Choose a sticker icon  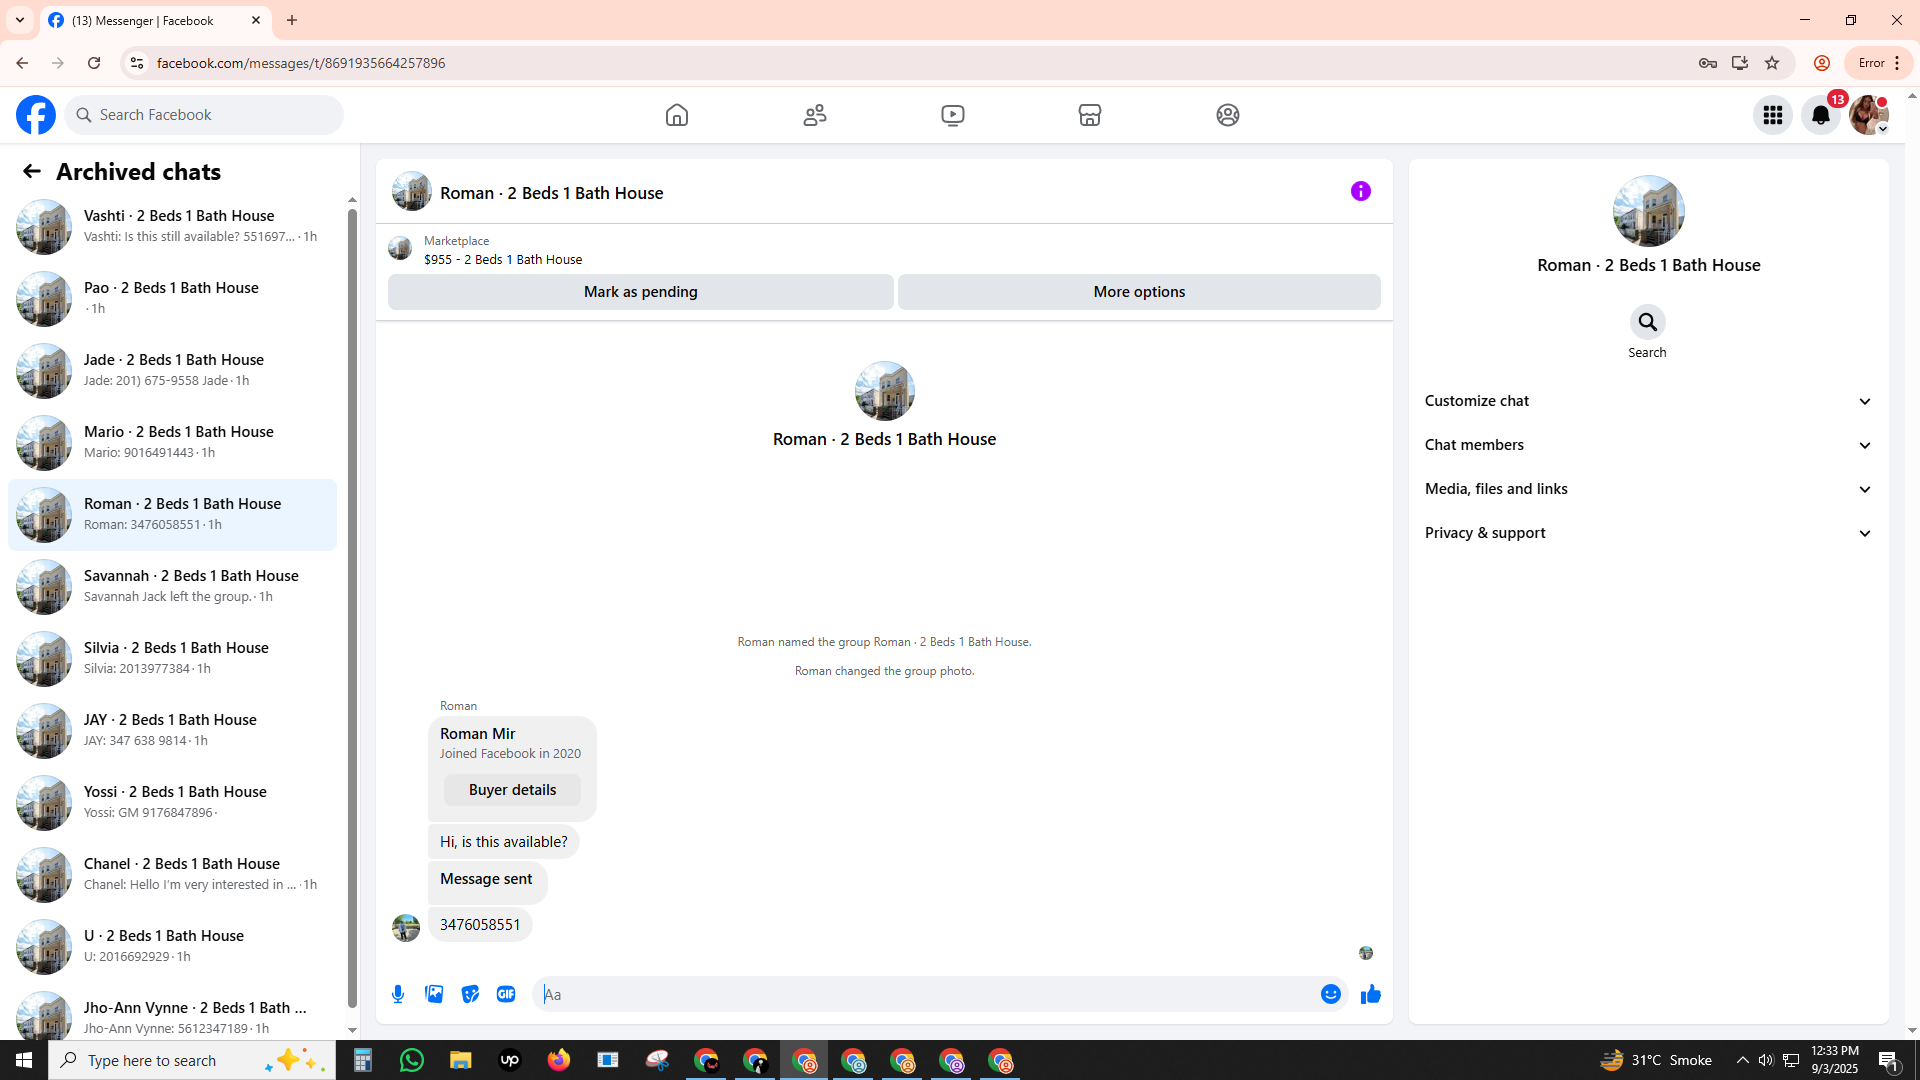[470, 994]
